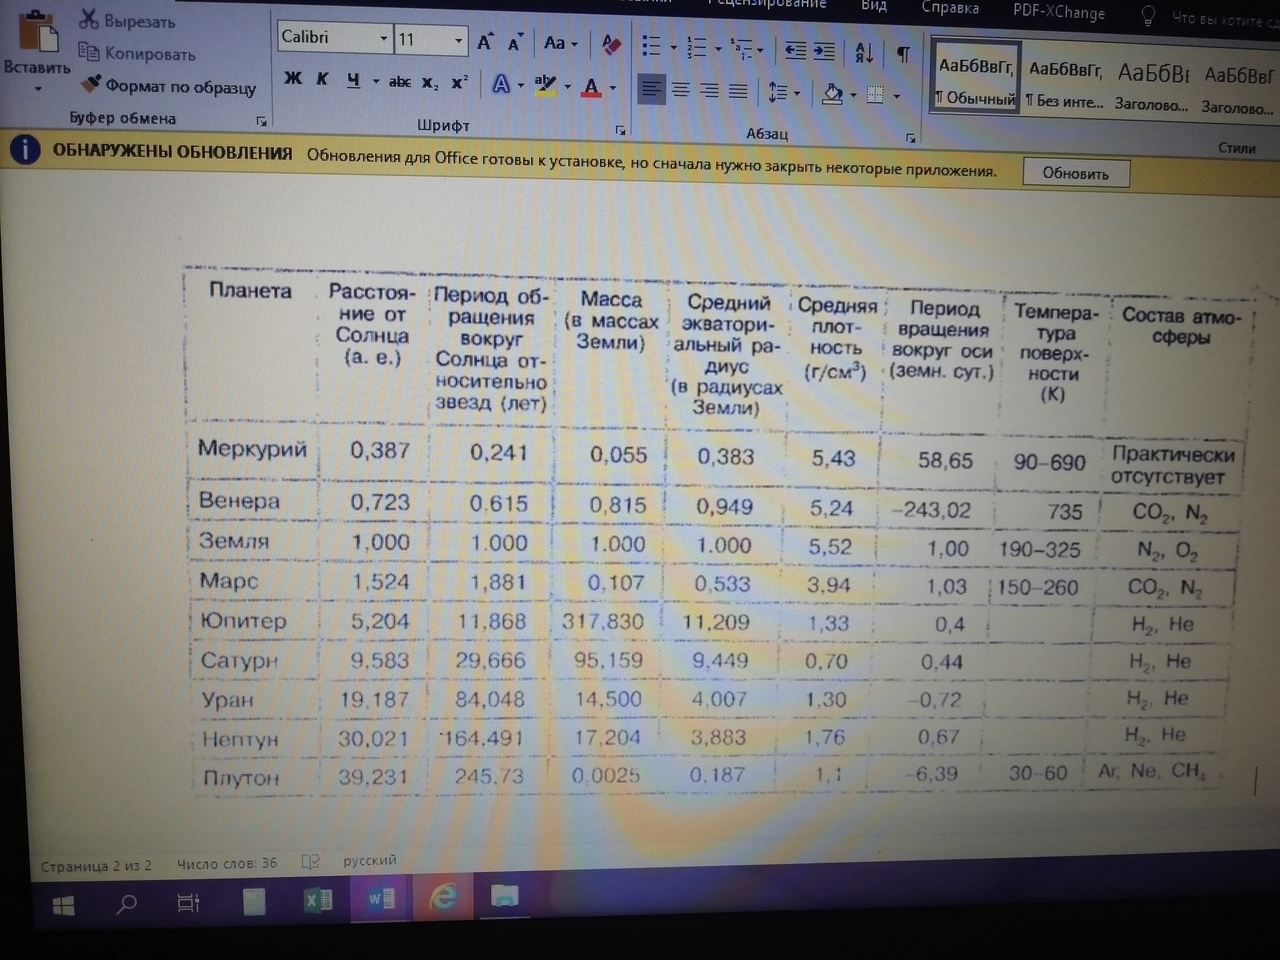Screen dimensions: 1280x960
Task: Clear all formatting with the eraser icon
Action: (611, 44)
